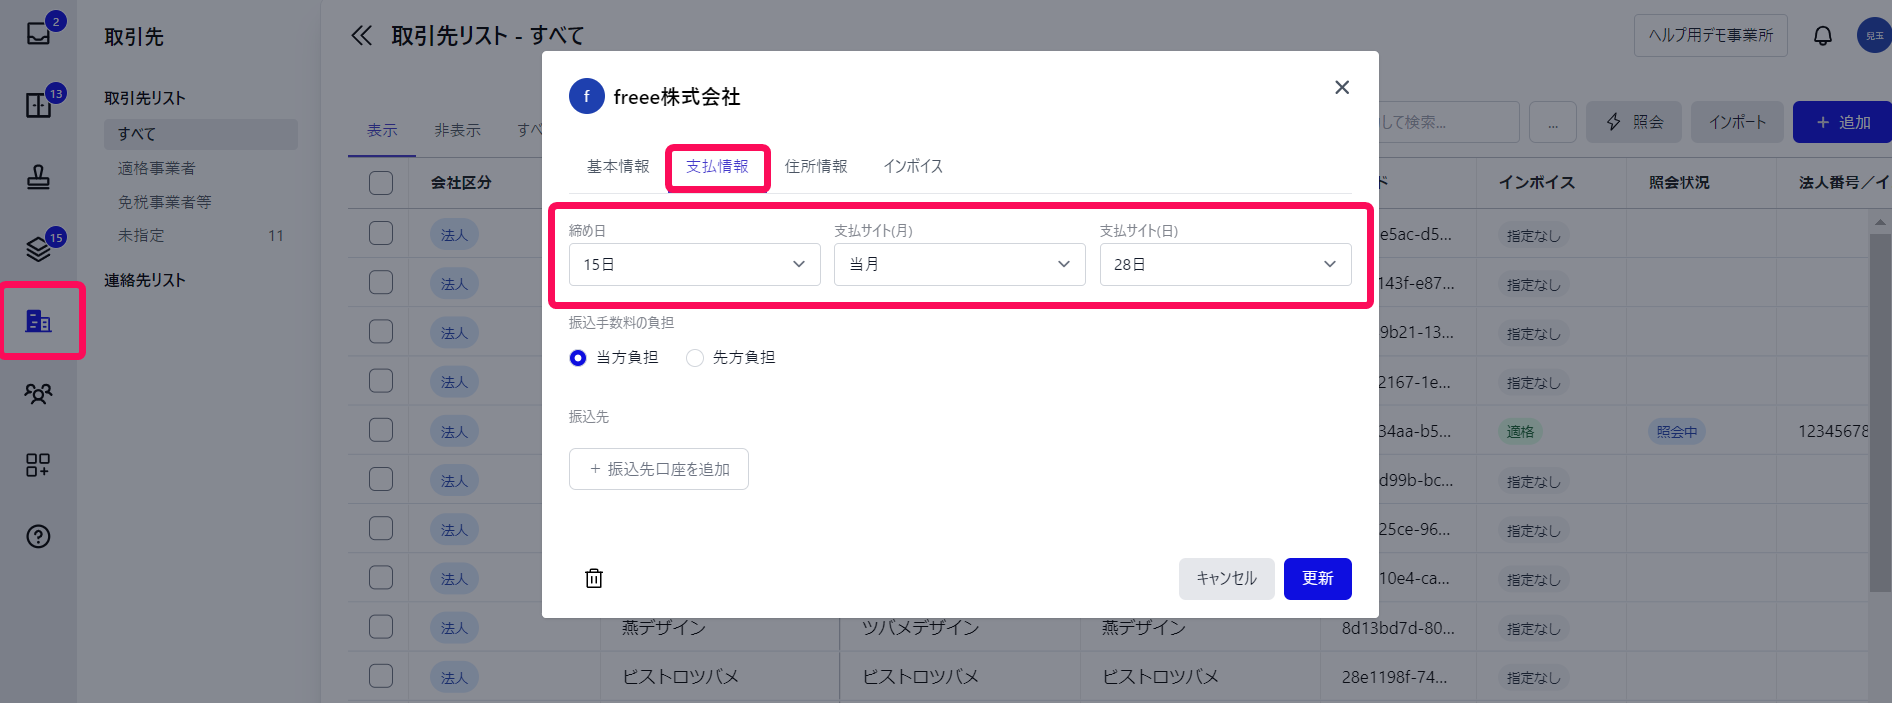Check the first row's checkbox in the list
1892x703 pixels.
(381, 233)
